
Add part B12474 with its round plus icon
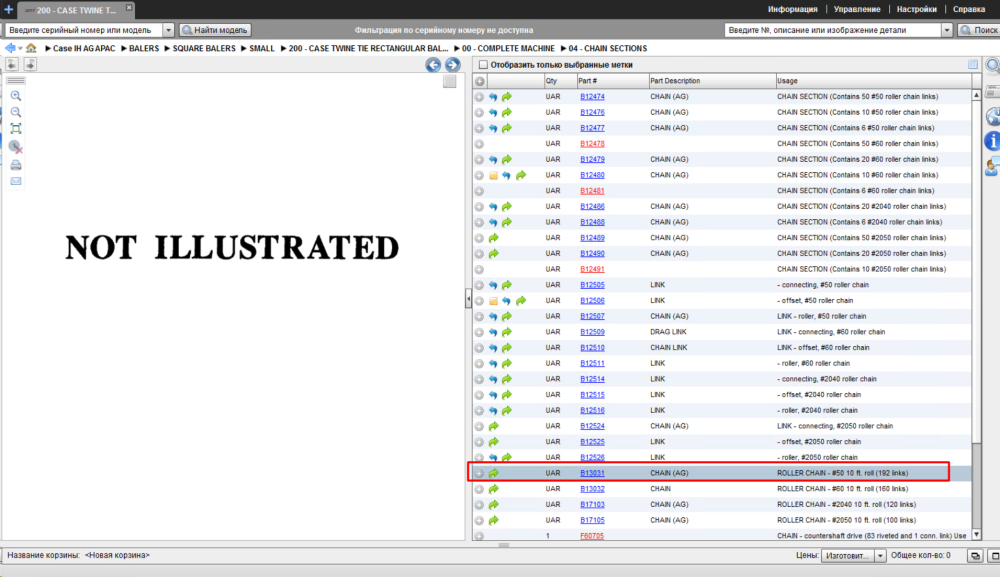click(x=479, y=97)
